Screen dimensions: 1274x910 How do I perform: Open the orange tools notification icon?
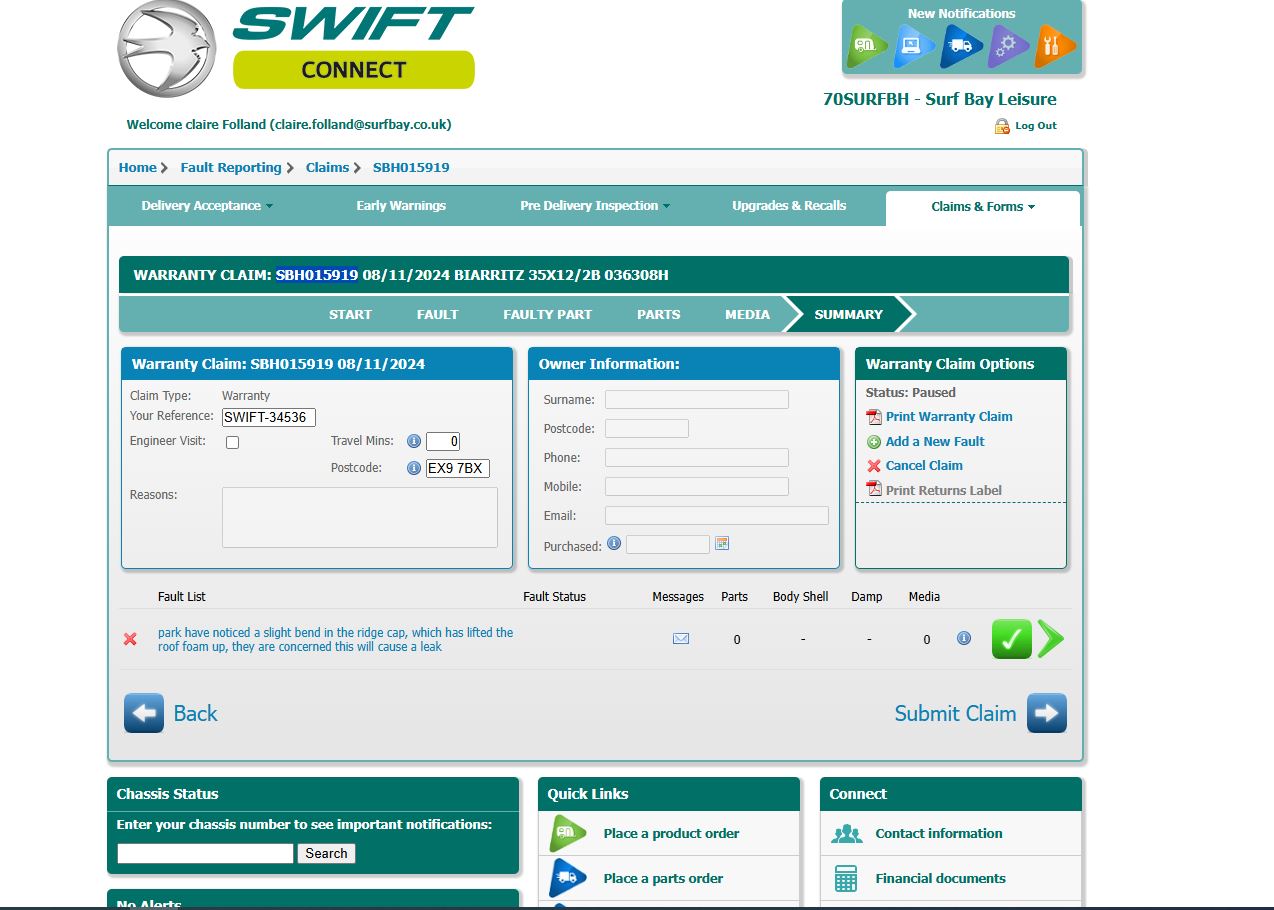coord(1055,46)
